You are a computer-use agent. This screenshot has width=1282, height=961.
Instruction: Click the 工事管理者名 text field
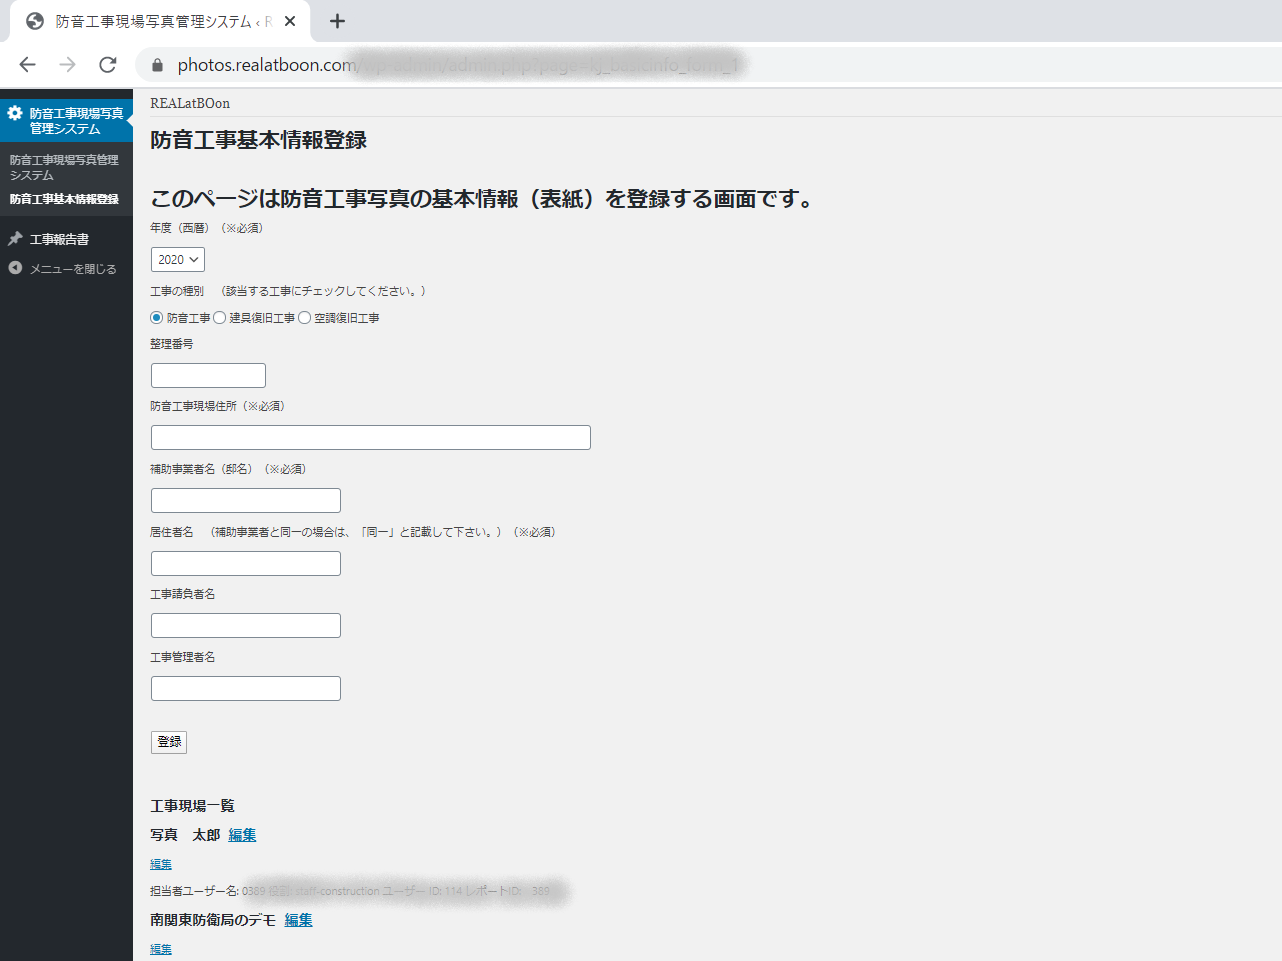click(x=246, y=688)
